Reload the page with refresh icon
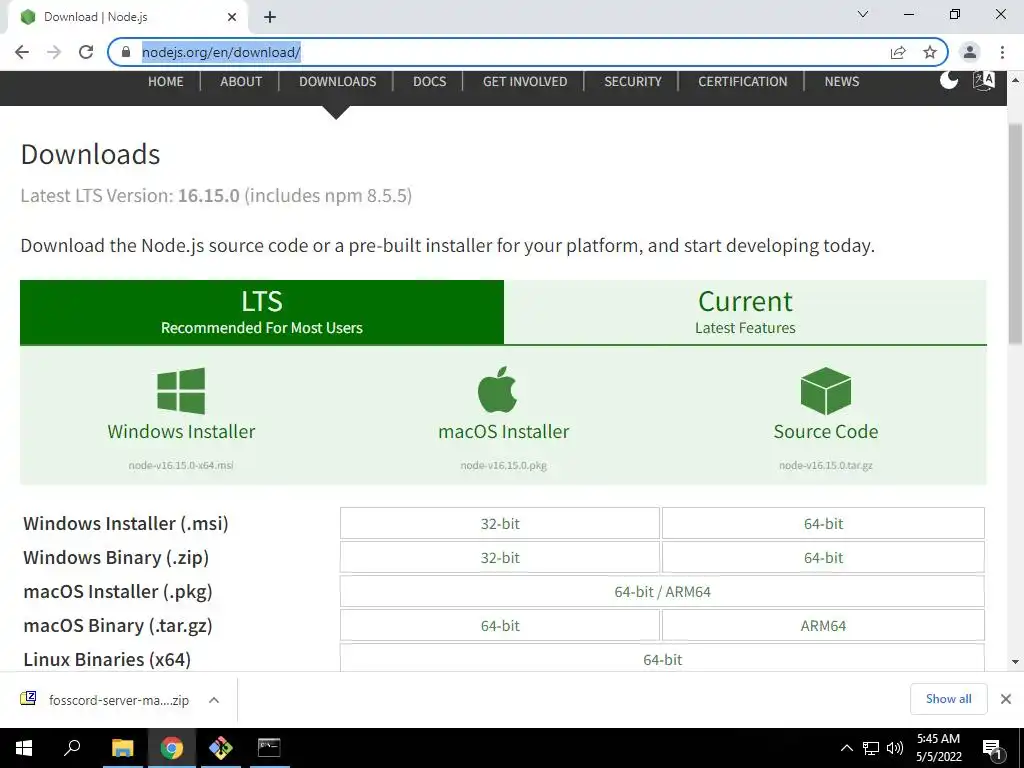 [x=86, y=52]
